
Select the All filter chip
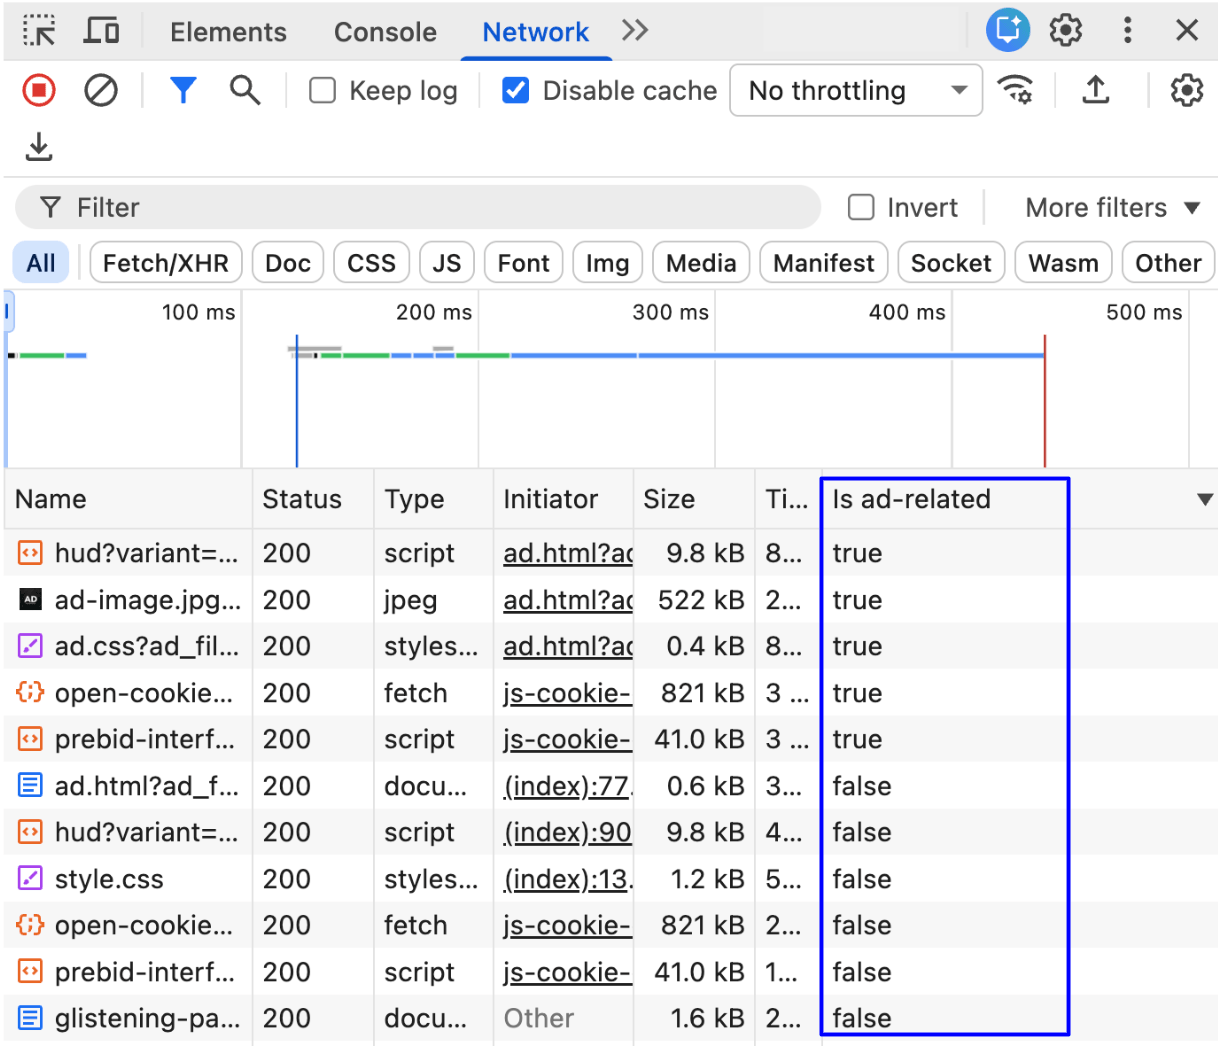click(x=41, y=263)
